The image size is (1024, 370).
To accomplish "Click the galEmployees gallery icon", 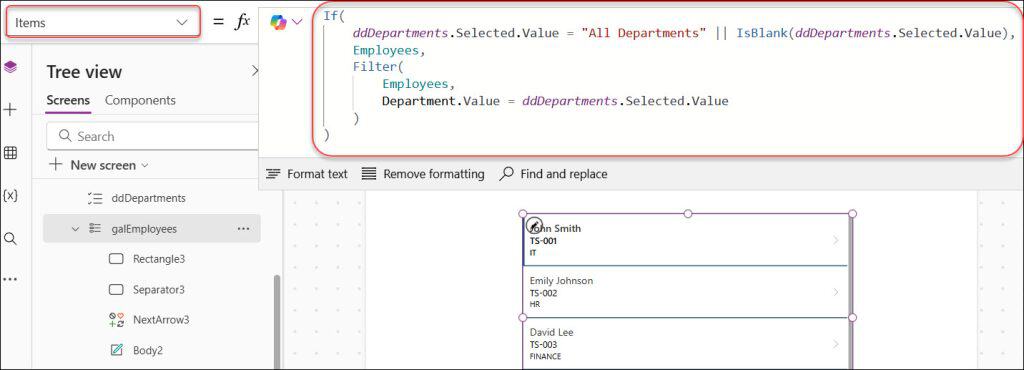I will tap(95, 229).
